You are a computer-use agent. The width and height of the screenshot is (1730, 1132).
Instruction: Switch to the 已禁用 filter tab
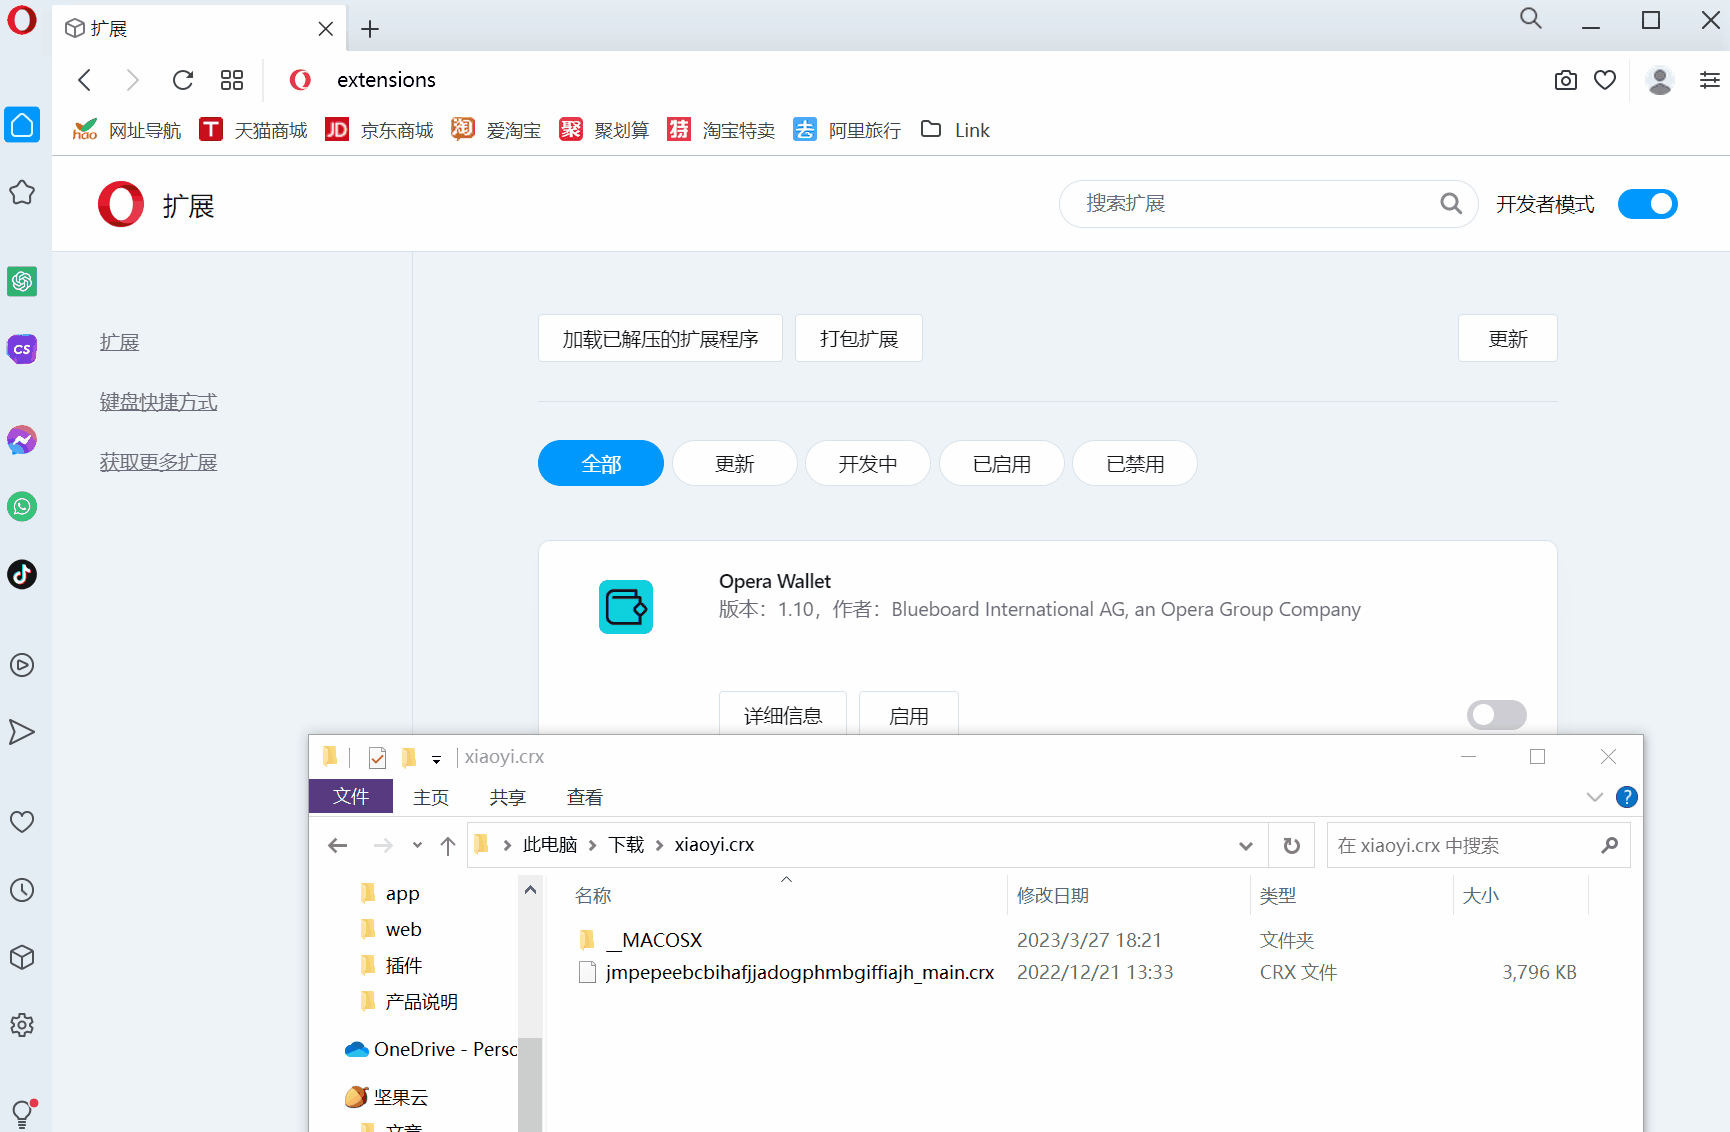pyautogui.click(x=1134, y=464)
